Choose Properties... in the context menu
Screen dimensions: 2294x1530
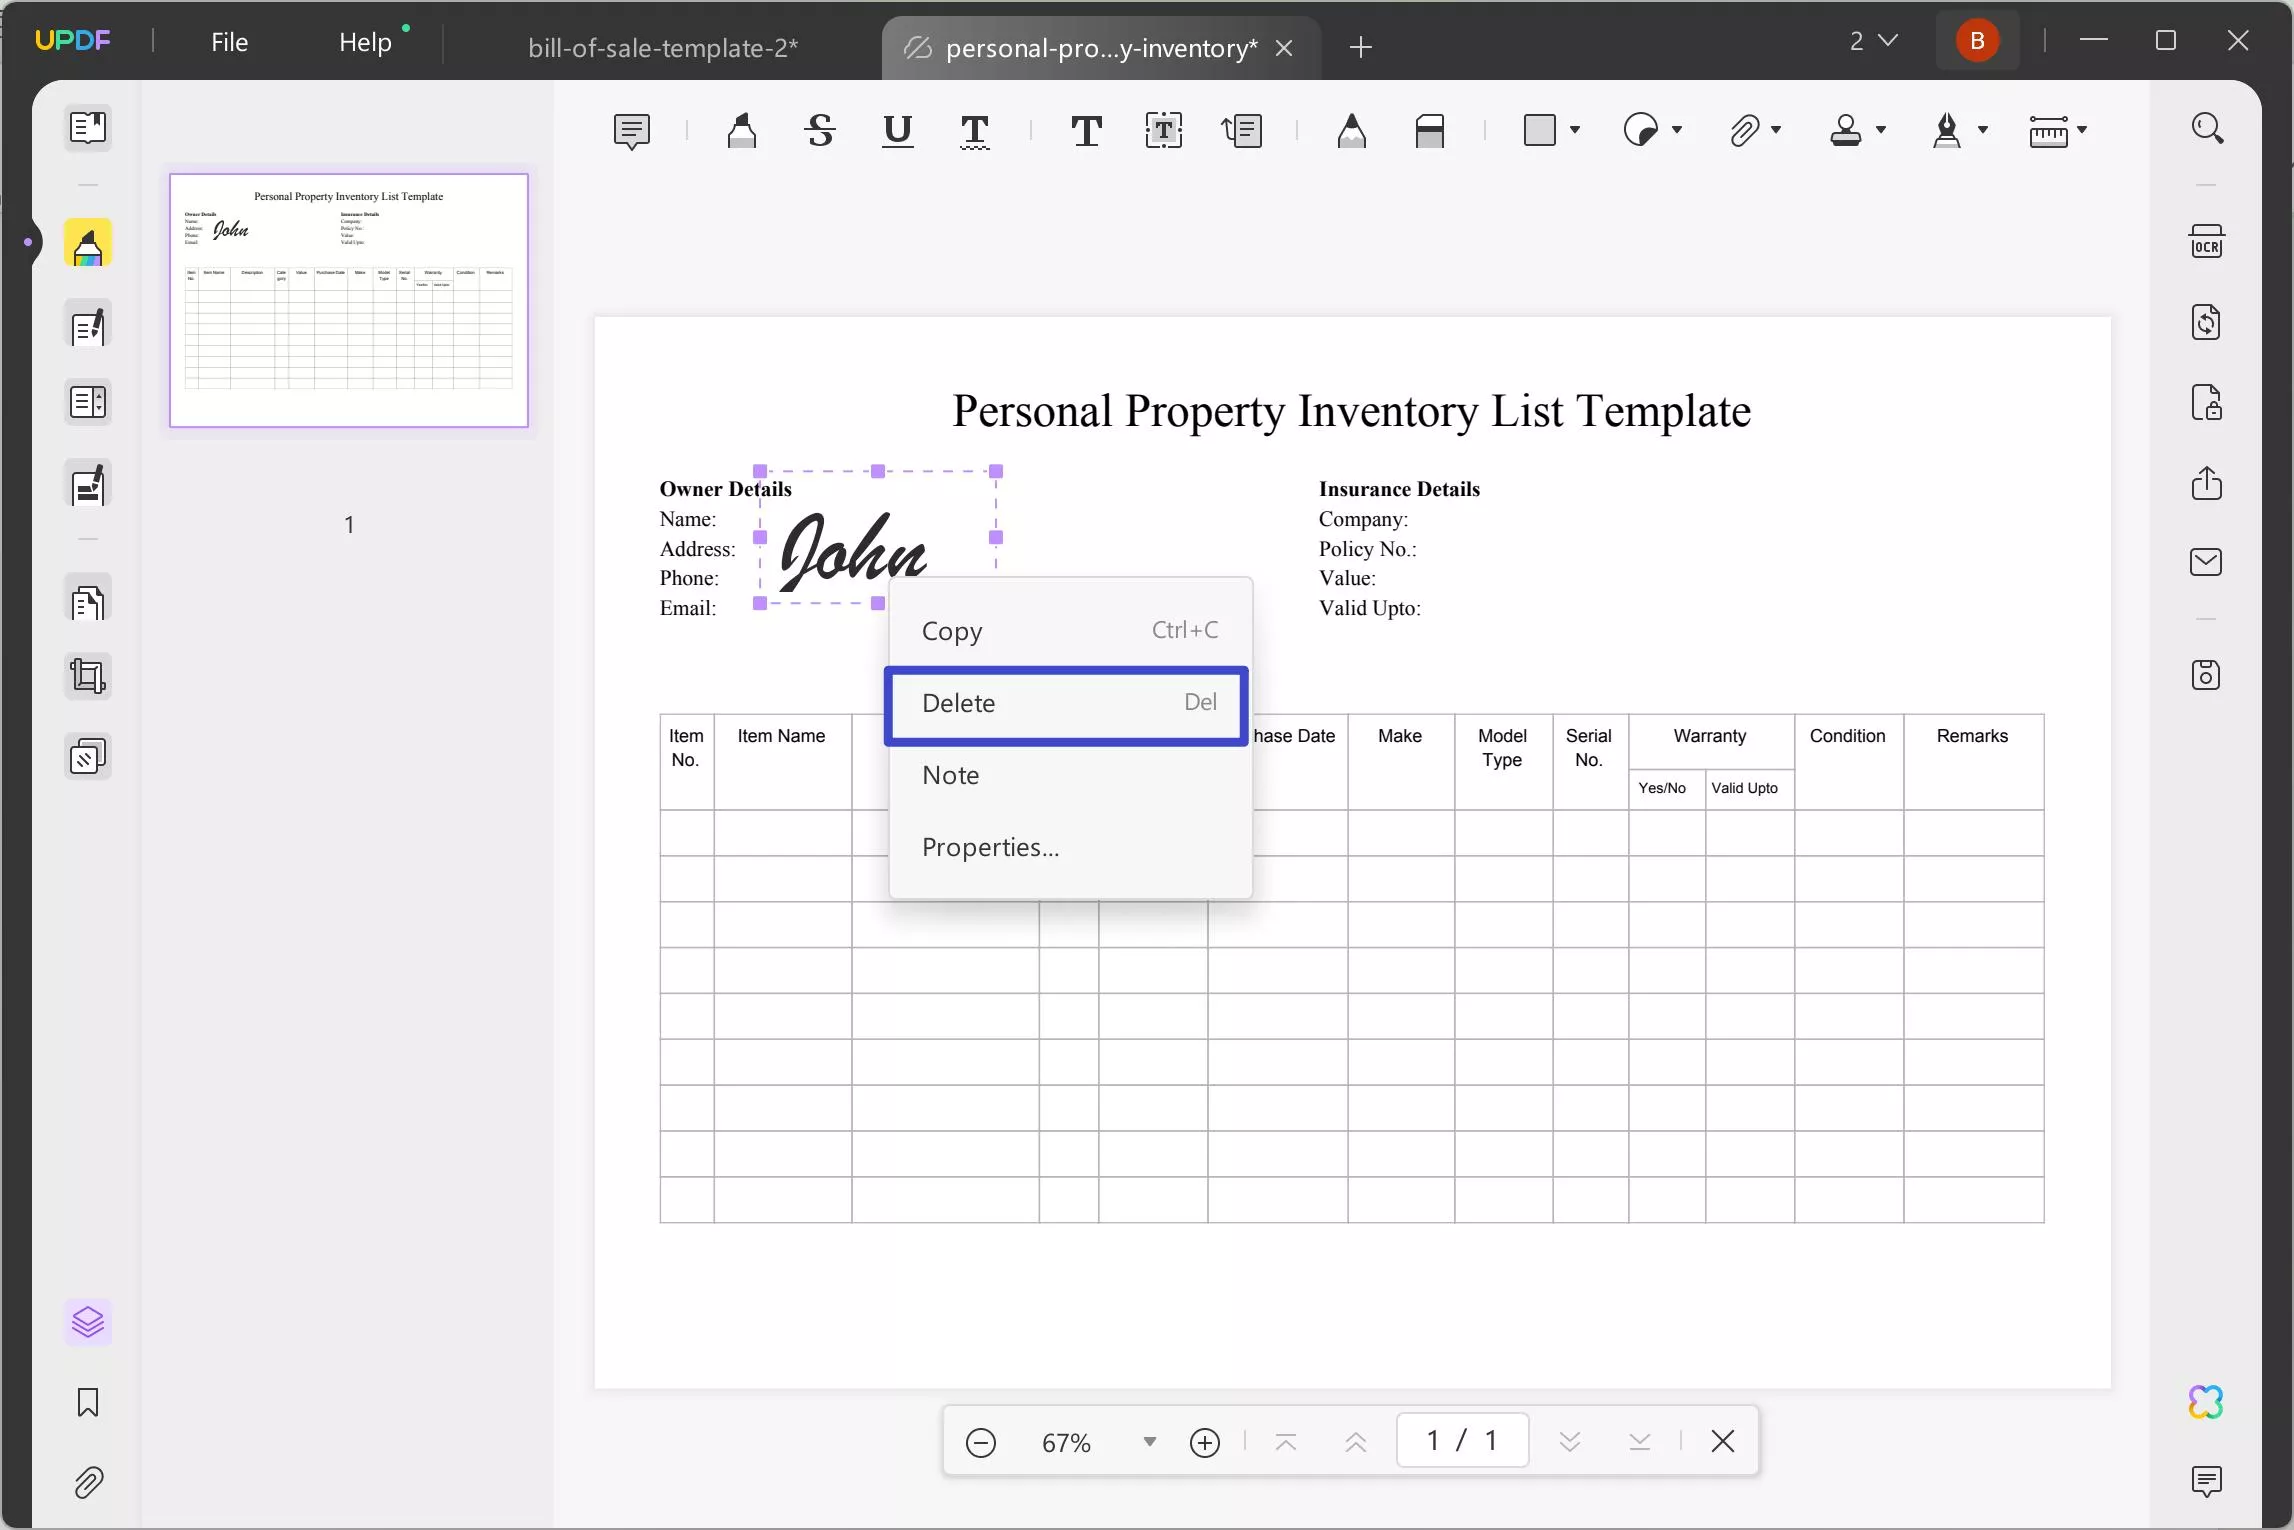click(1070, 848)
